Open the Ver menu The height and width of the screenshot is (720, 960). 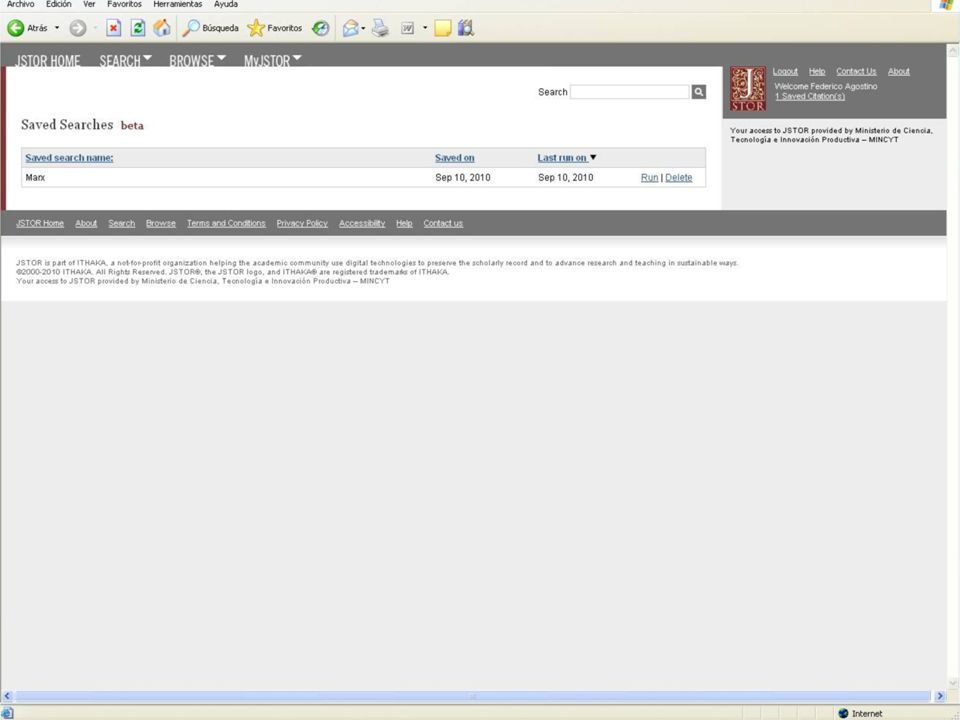(x=89, y=4)
